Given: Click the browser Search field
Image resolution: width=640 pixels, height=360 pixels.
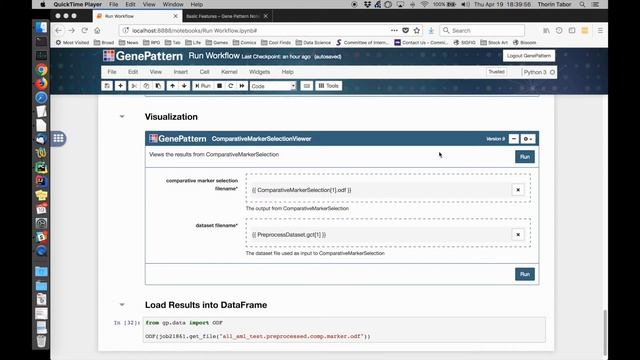Looking at the screenshot, I should (x=482, y=31).
